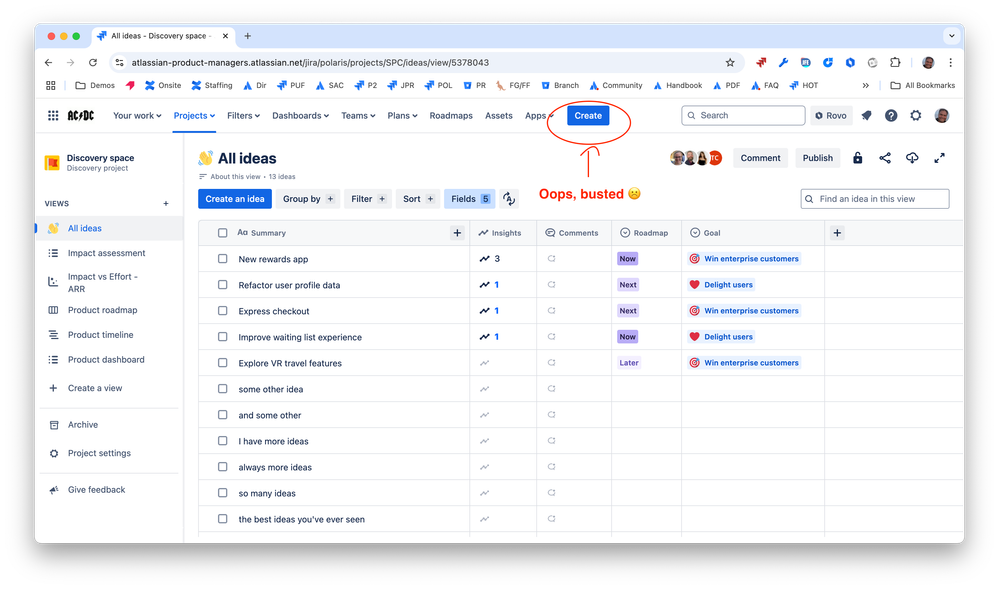Click the Publish button

coord(817,158)
